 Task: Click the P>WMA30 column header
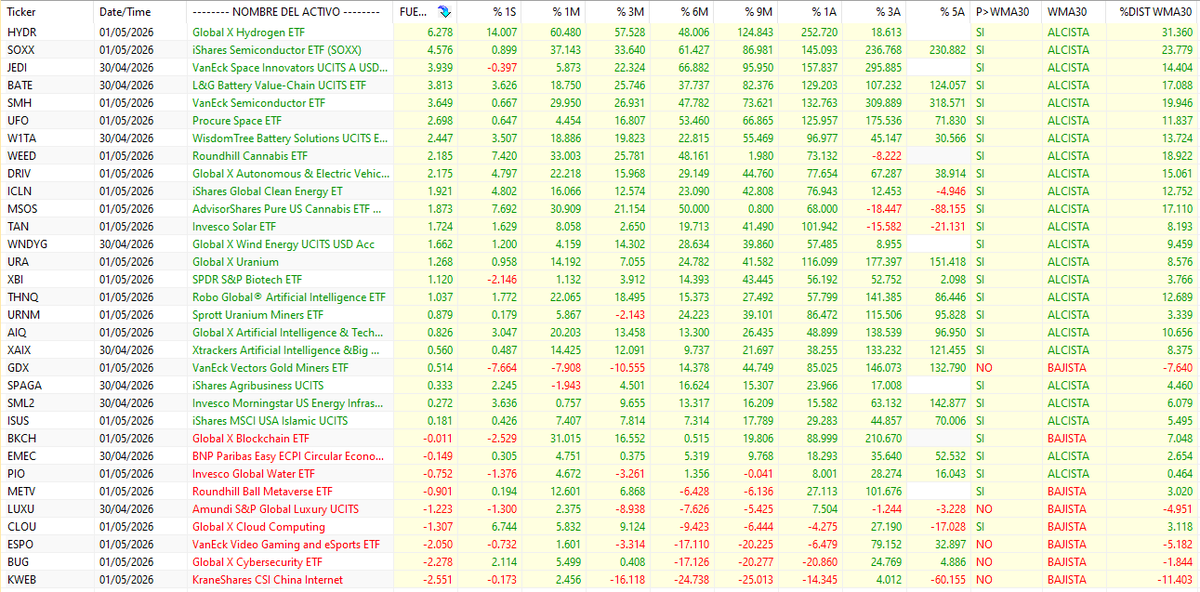click(1002, 13)
